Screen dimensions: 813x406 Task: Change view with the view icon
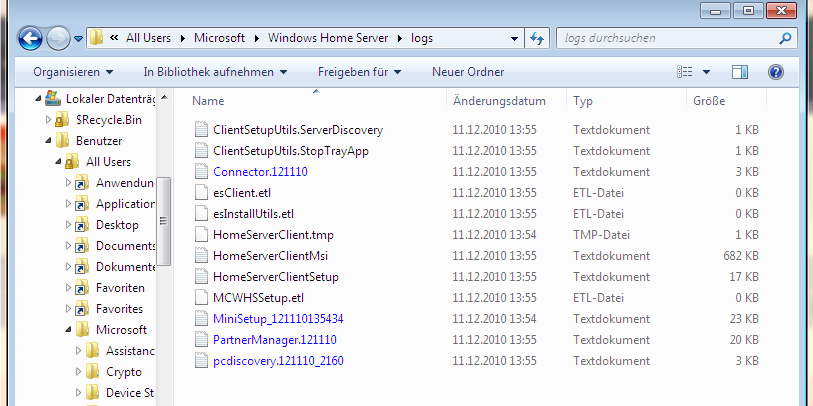coord(685,72)
